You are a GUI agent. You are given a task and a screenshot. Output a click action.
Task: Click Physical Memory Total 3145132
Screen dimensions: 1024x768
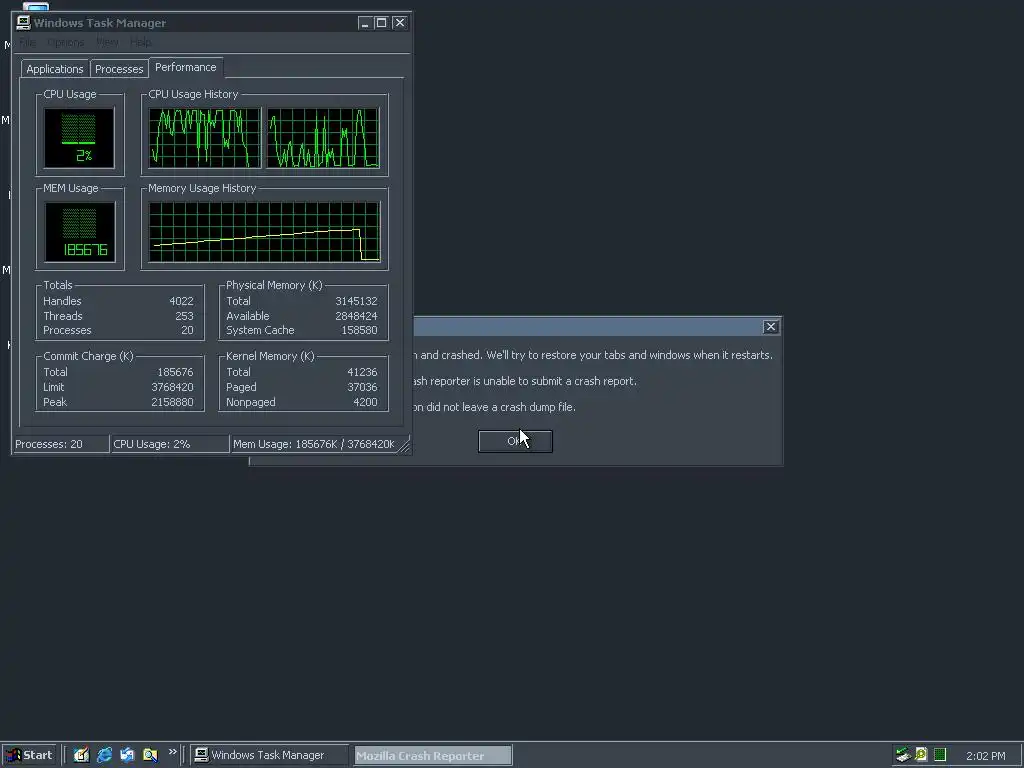point(356,301)
